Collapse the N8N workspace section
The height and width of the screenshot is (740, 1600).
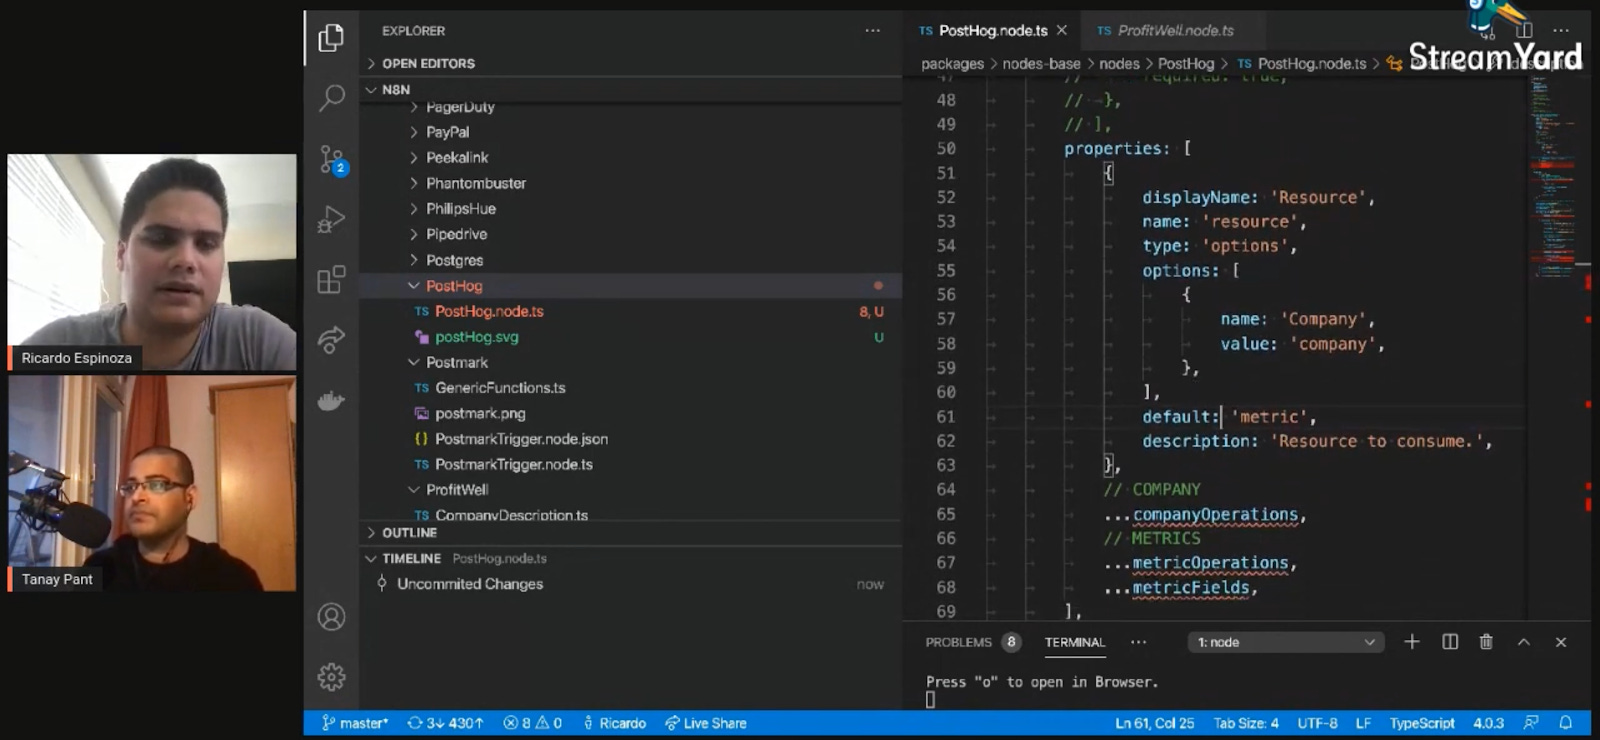[631, 89]
